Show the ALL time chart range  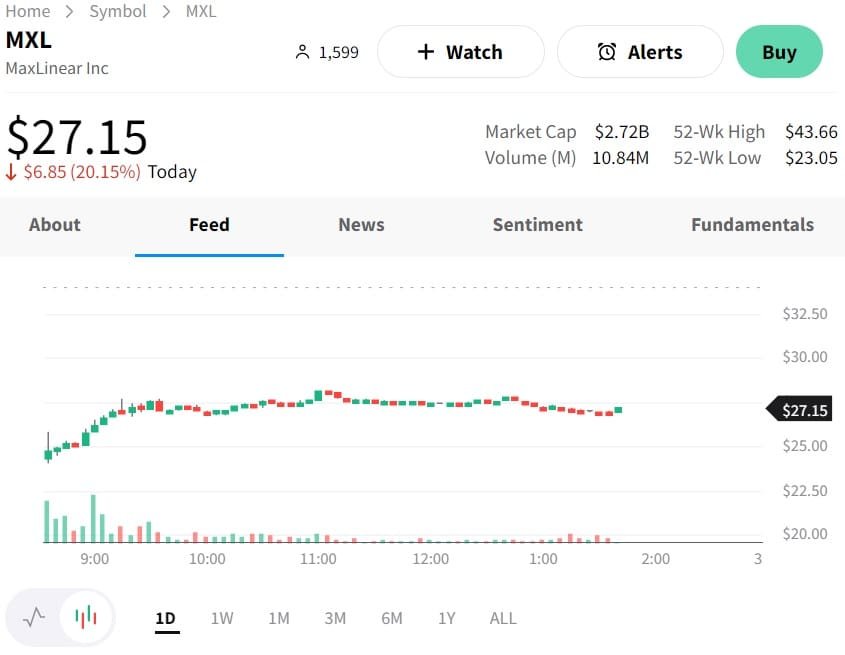pos(503,618)
